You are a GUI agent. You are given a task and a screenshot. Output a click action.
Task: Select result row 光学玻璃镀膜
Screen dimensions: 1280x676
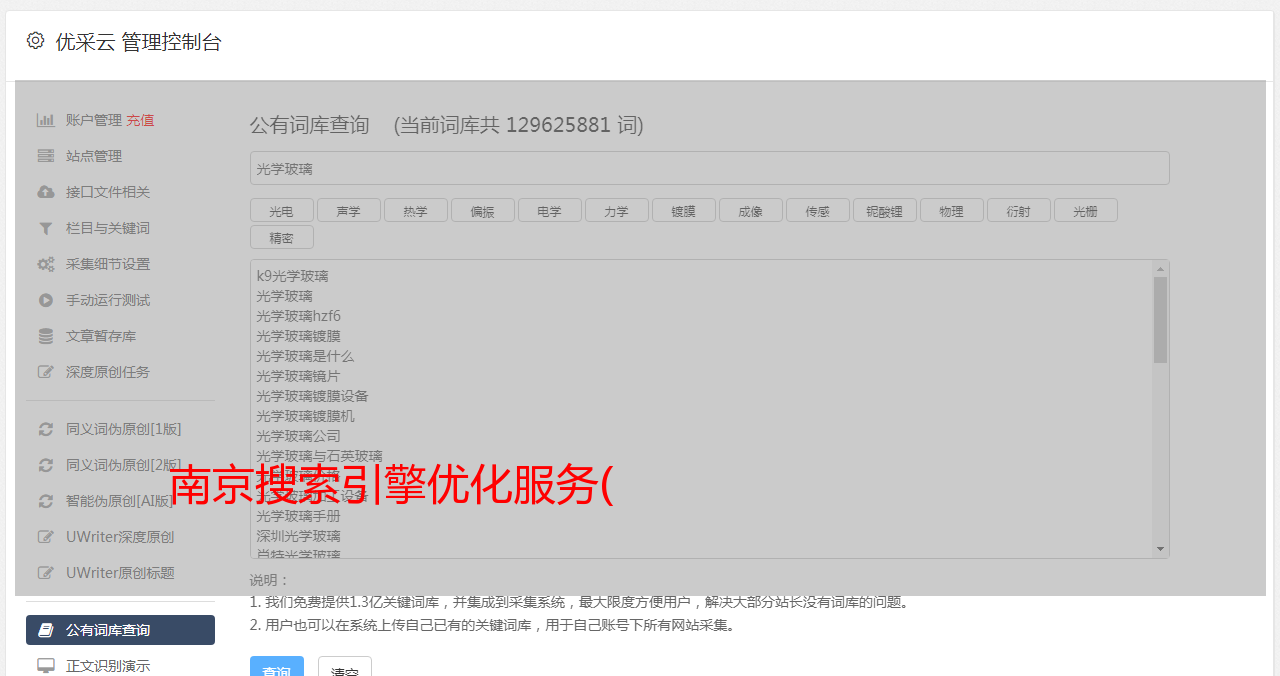[x=298, y=336]
